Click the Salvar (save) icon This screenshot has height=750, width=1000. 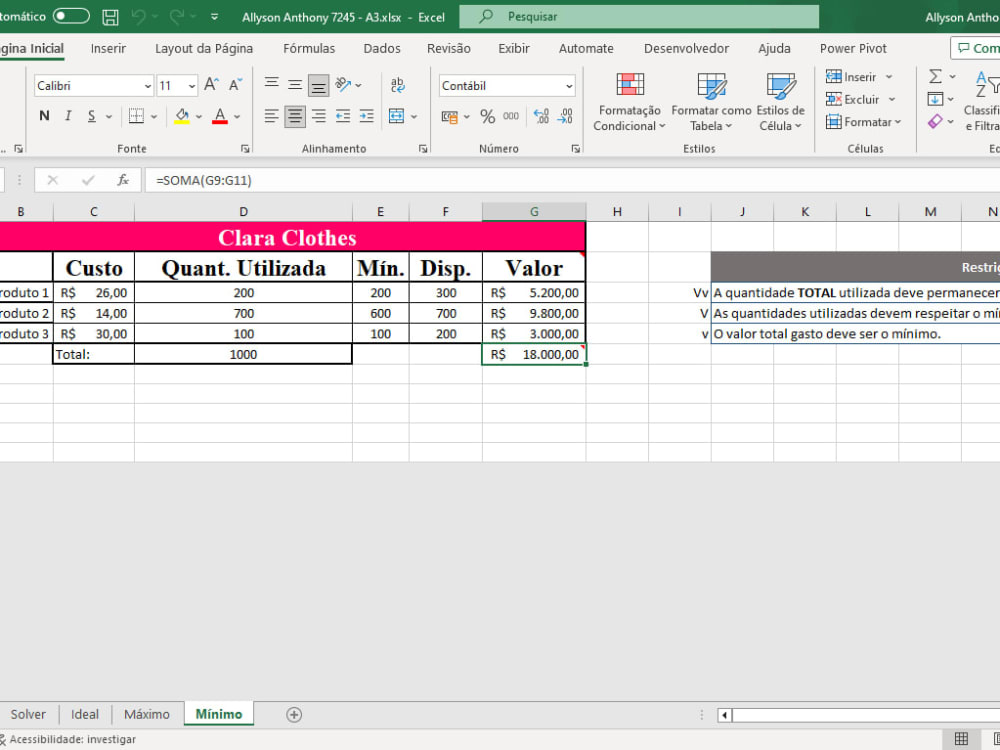click(110, 16)
